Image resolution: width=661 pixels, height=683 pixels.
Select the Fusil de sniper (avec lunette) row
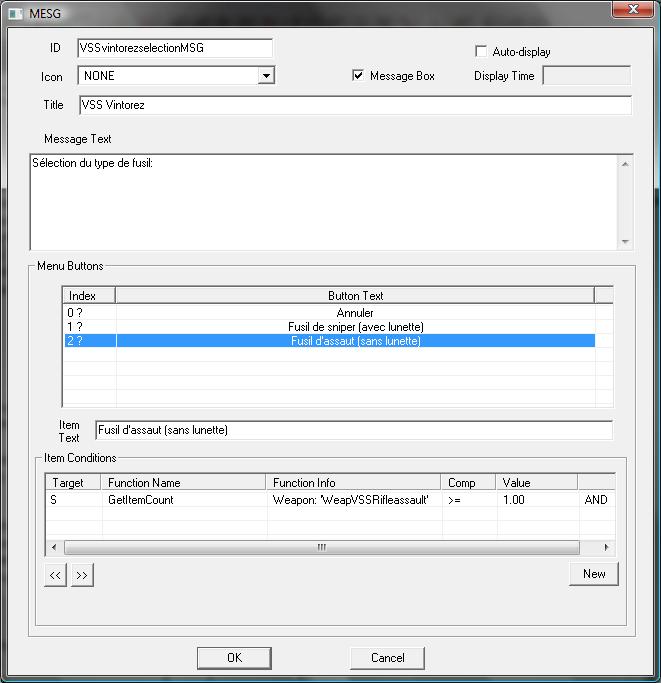coord(329,327)
